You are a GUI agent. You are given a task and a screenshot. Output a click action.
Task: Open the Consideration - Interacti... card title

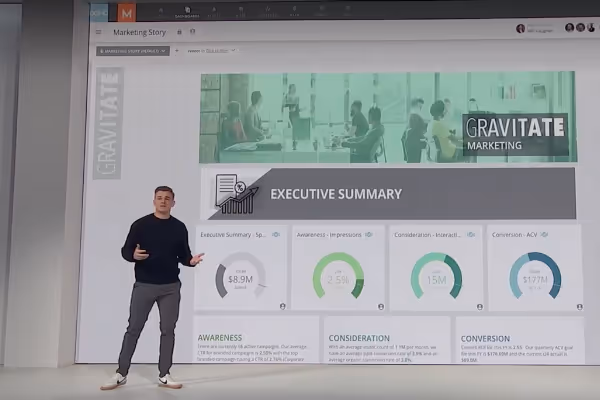coord(427,235)
